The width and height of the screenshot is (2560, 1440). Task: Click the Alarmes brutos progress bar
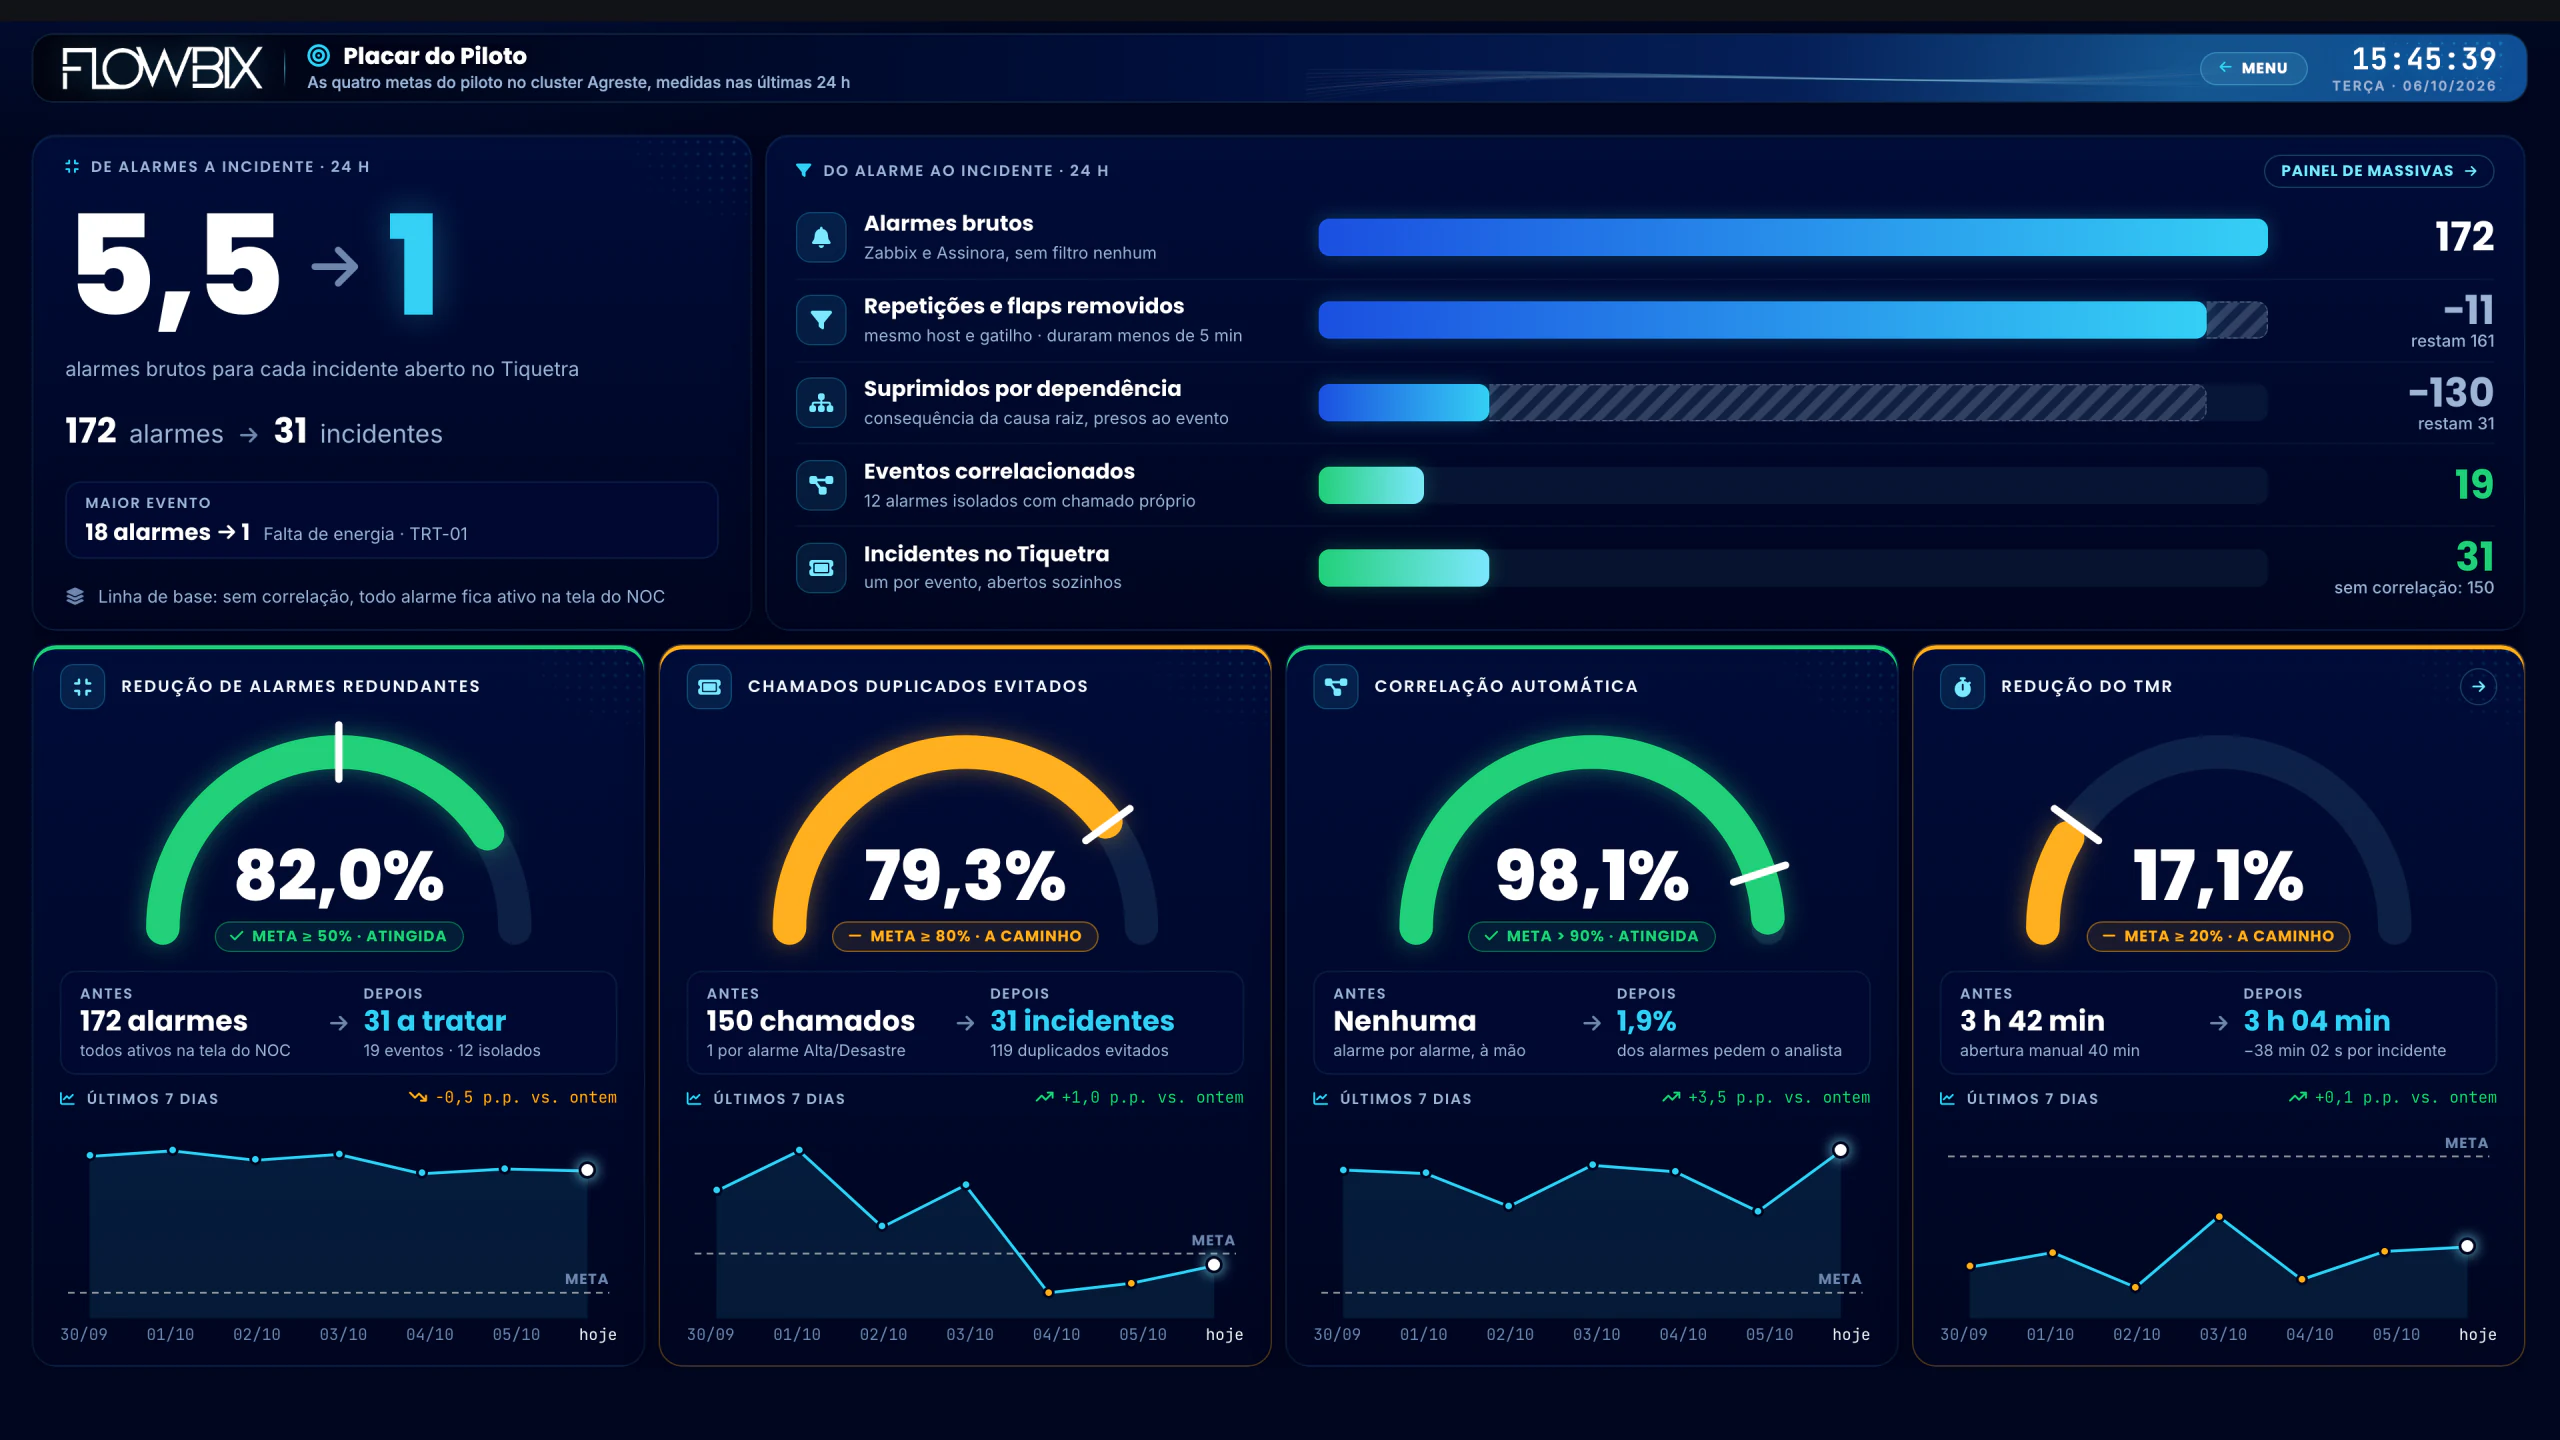pyautogui.click(x=1792, y=237)
